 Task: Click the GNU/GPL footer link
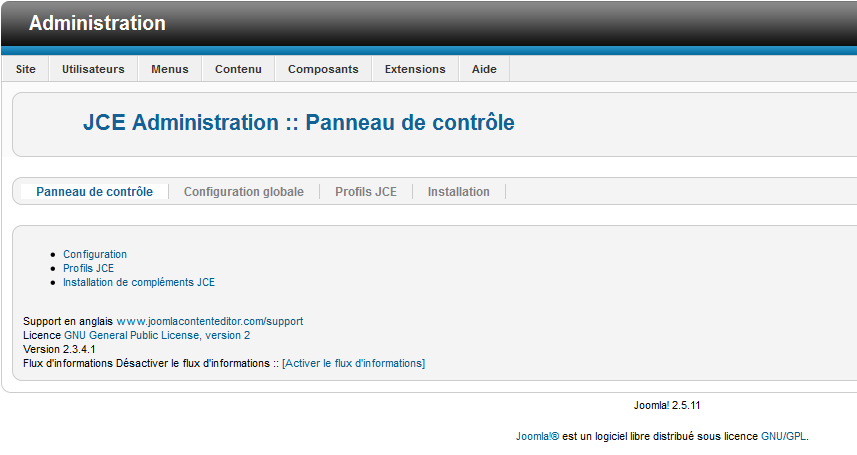coord(784,437)
